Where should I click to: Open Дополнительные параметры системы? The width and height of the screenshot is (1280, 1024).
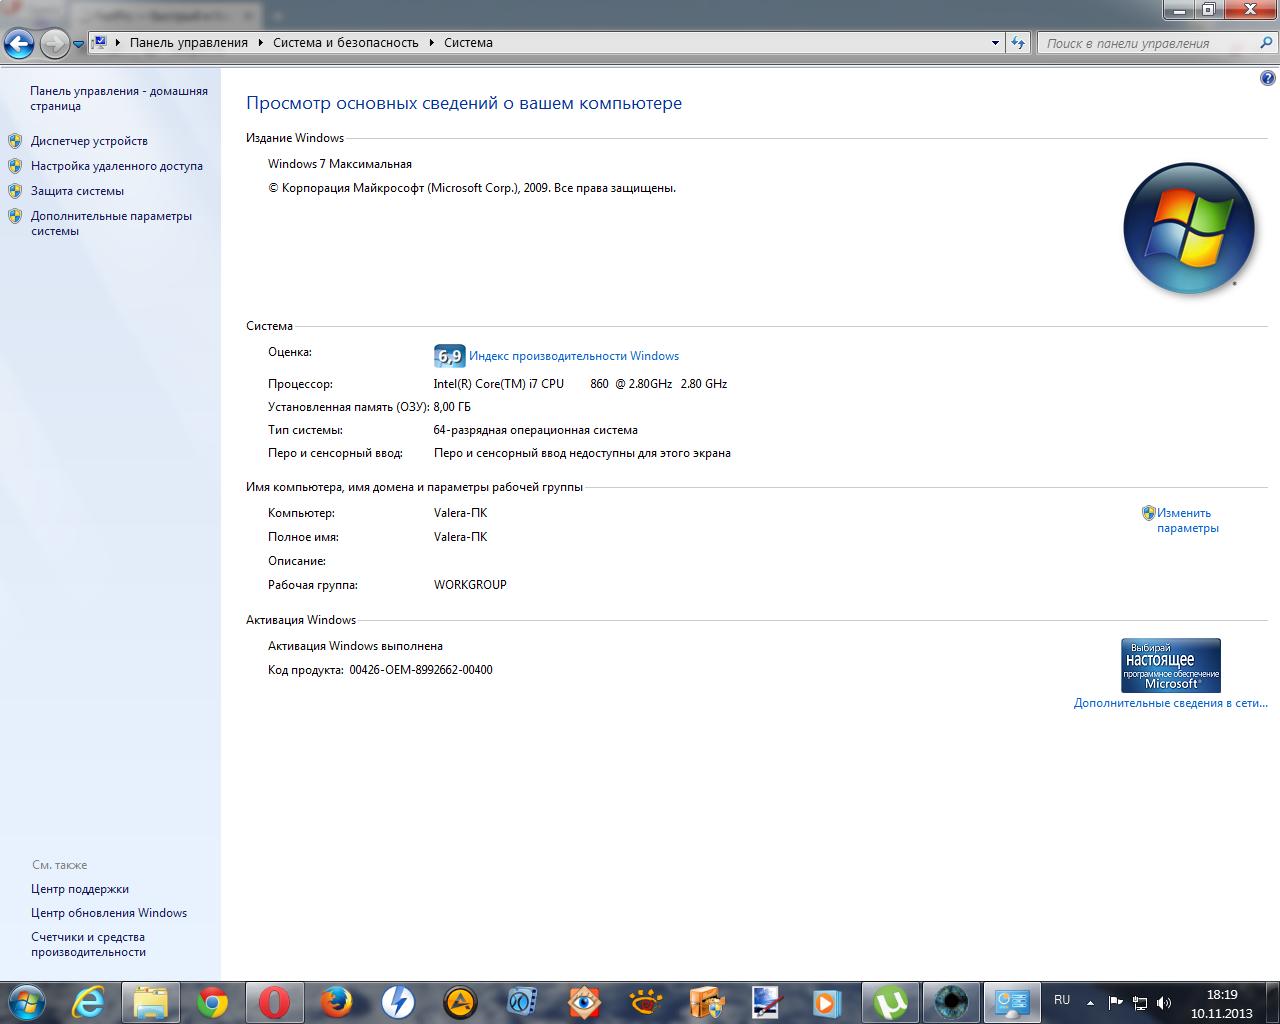[x=111, y=223]
